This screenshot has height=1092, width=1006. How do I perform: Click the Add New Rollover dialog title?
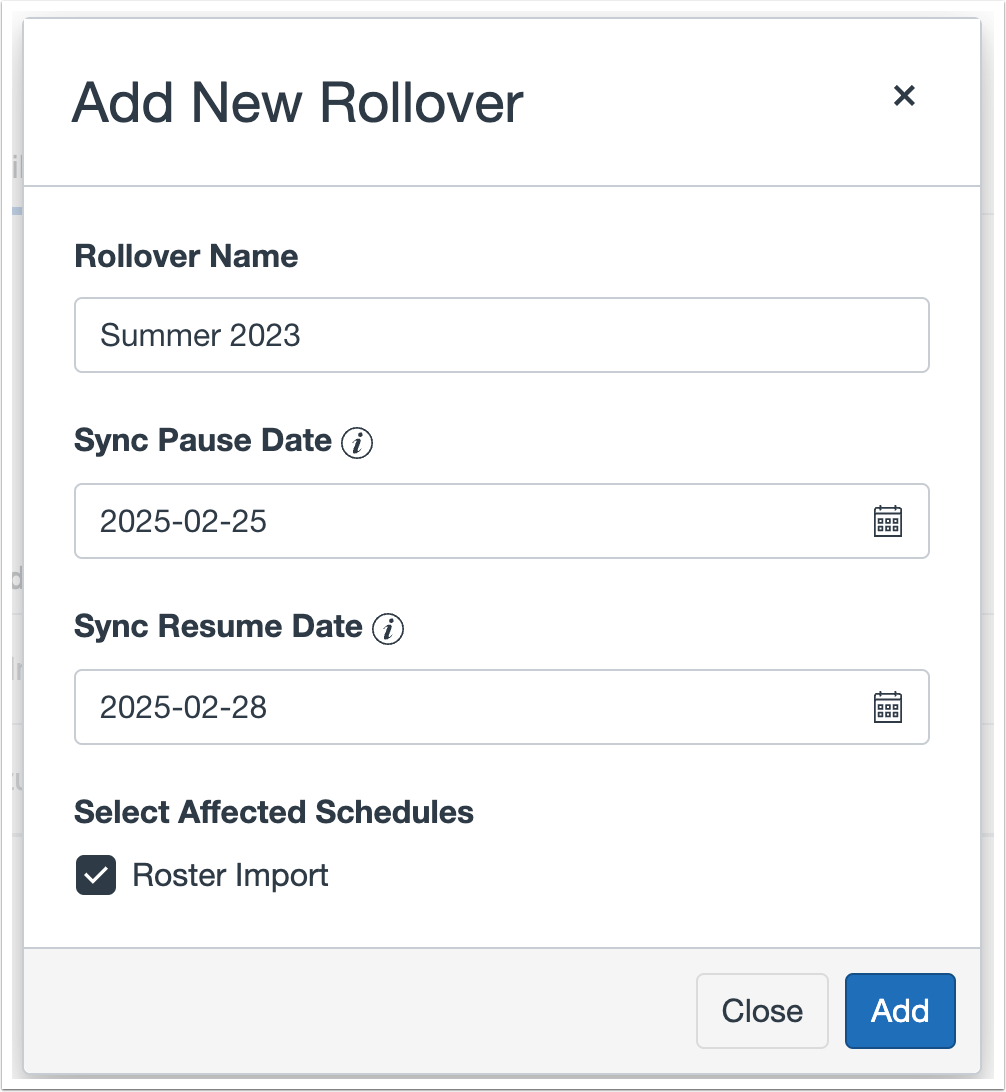point(297,103)
